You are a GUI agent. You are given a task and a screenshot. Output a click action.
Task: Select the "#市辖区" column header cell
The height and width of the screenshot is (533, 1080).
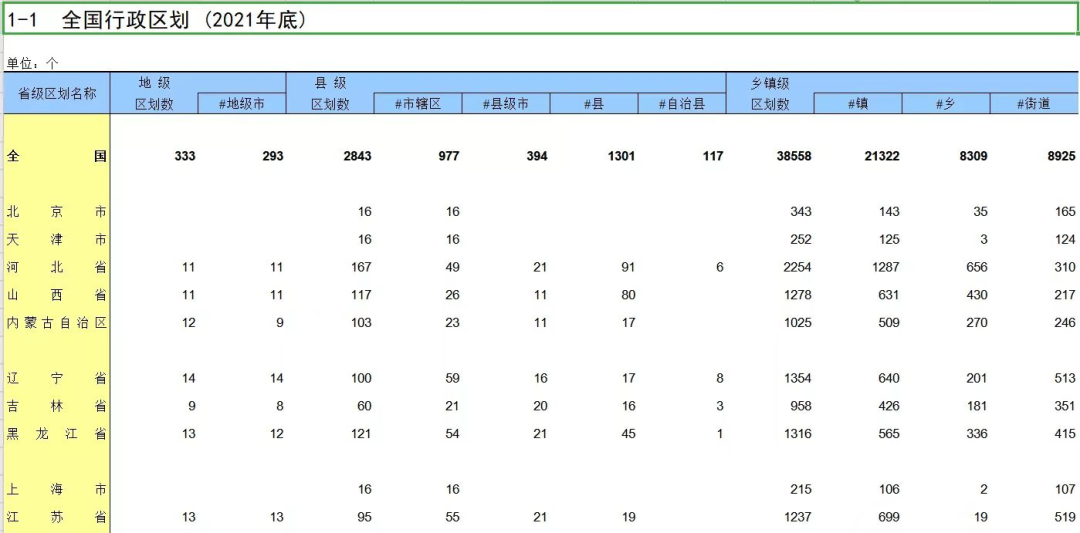point(417,104)
